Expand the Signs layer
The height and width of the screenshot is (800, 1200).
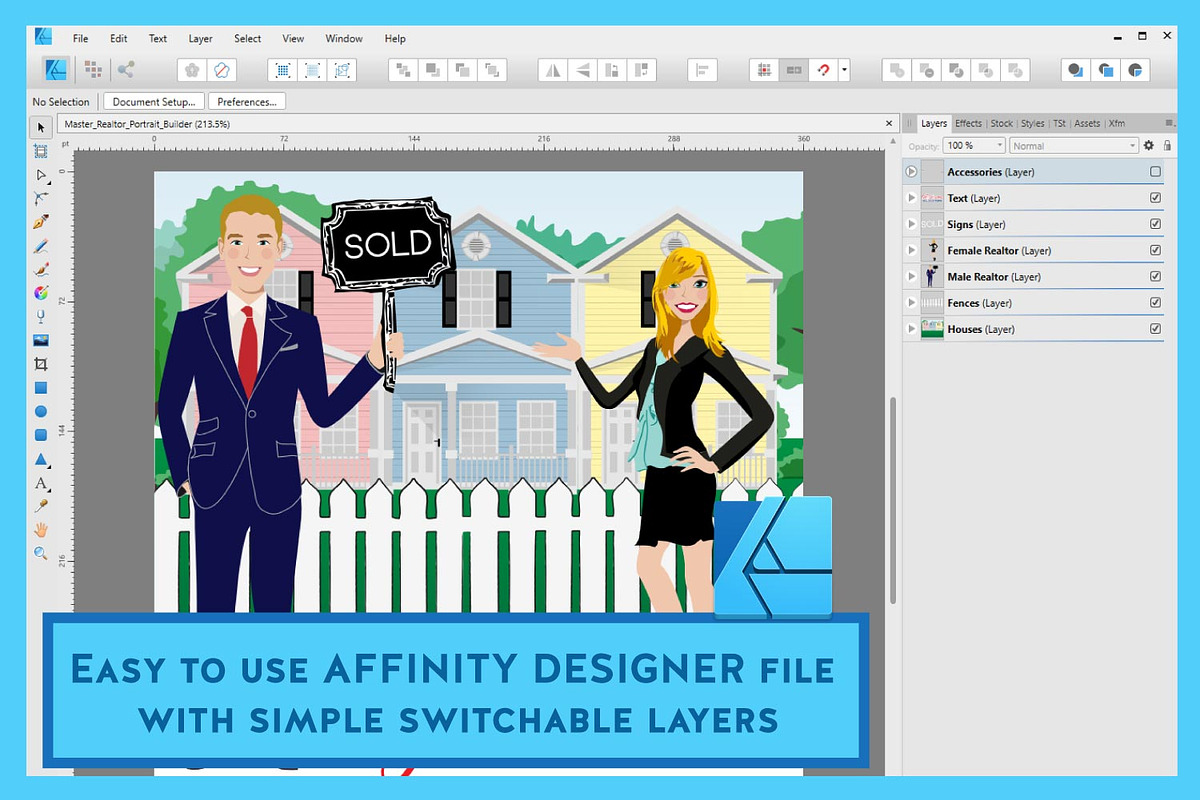coord(911,224)
